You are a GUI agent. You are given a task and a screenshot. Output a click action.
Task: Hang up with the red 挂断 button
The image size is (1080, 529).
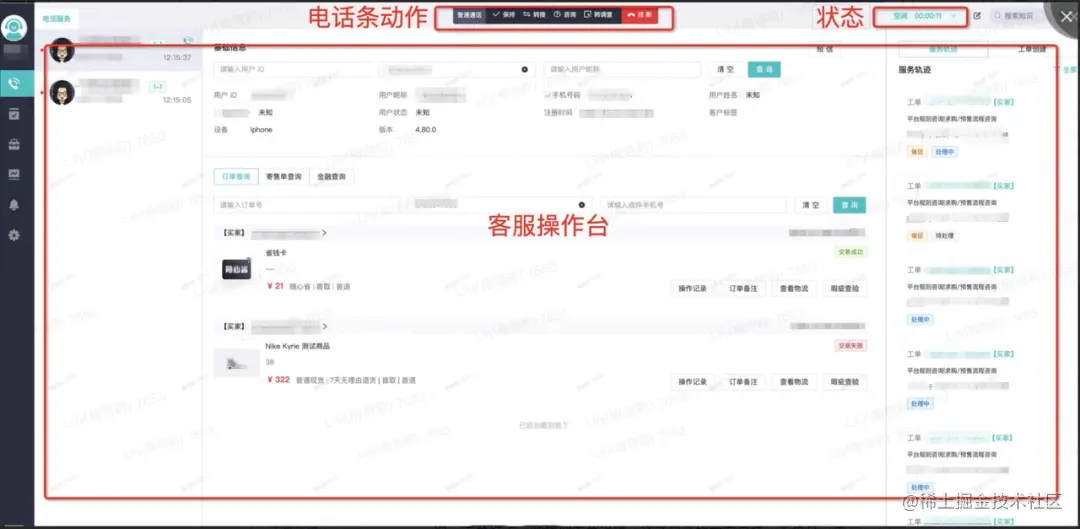[x=639, y=15]
